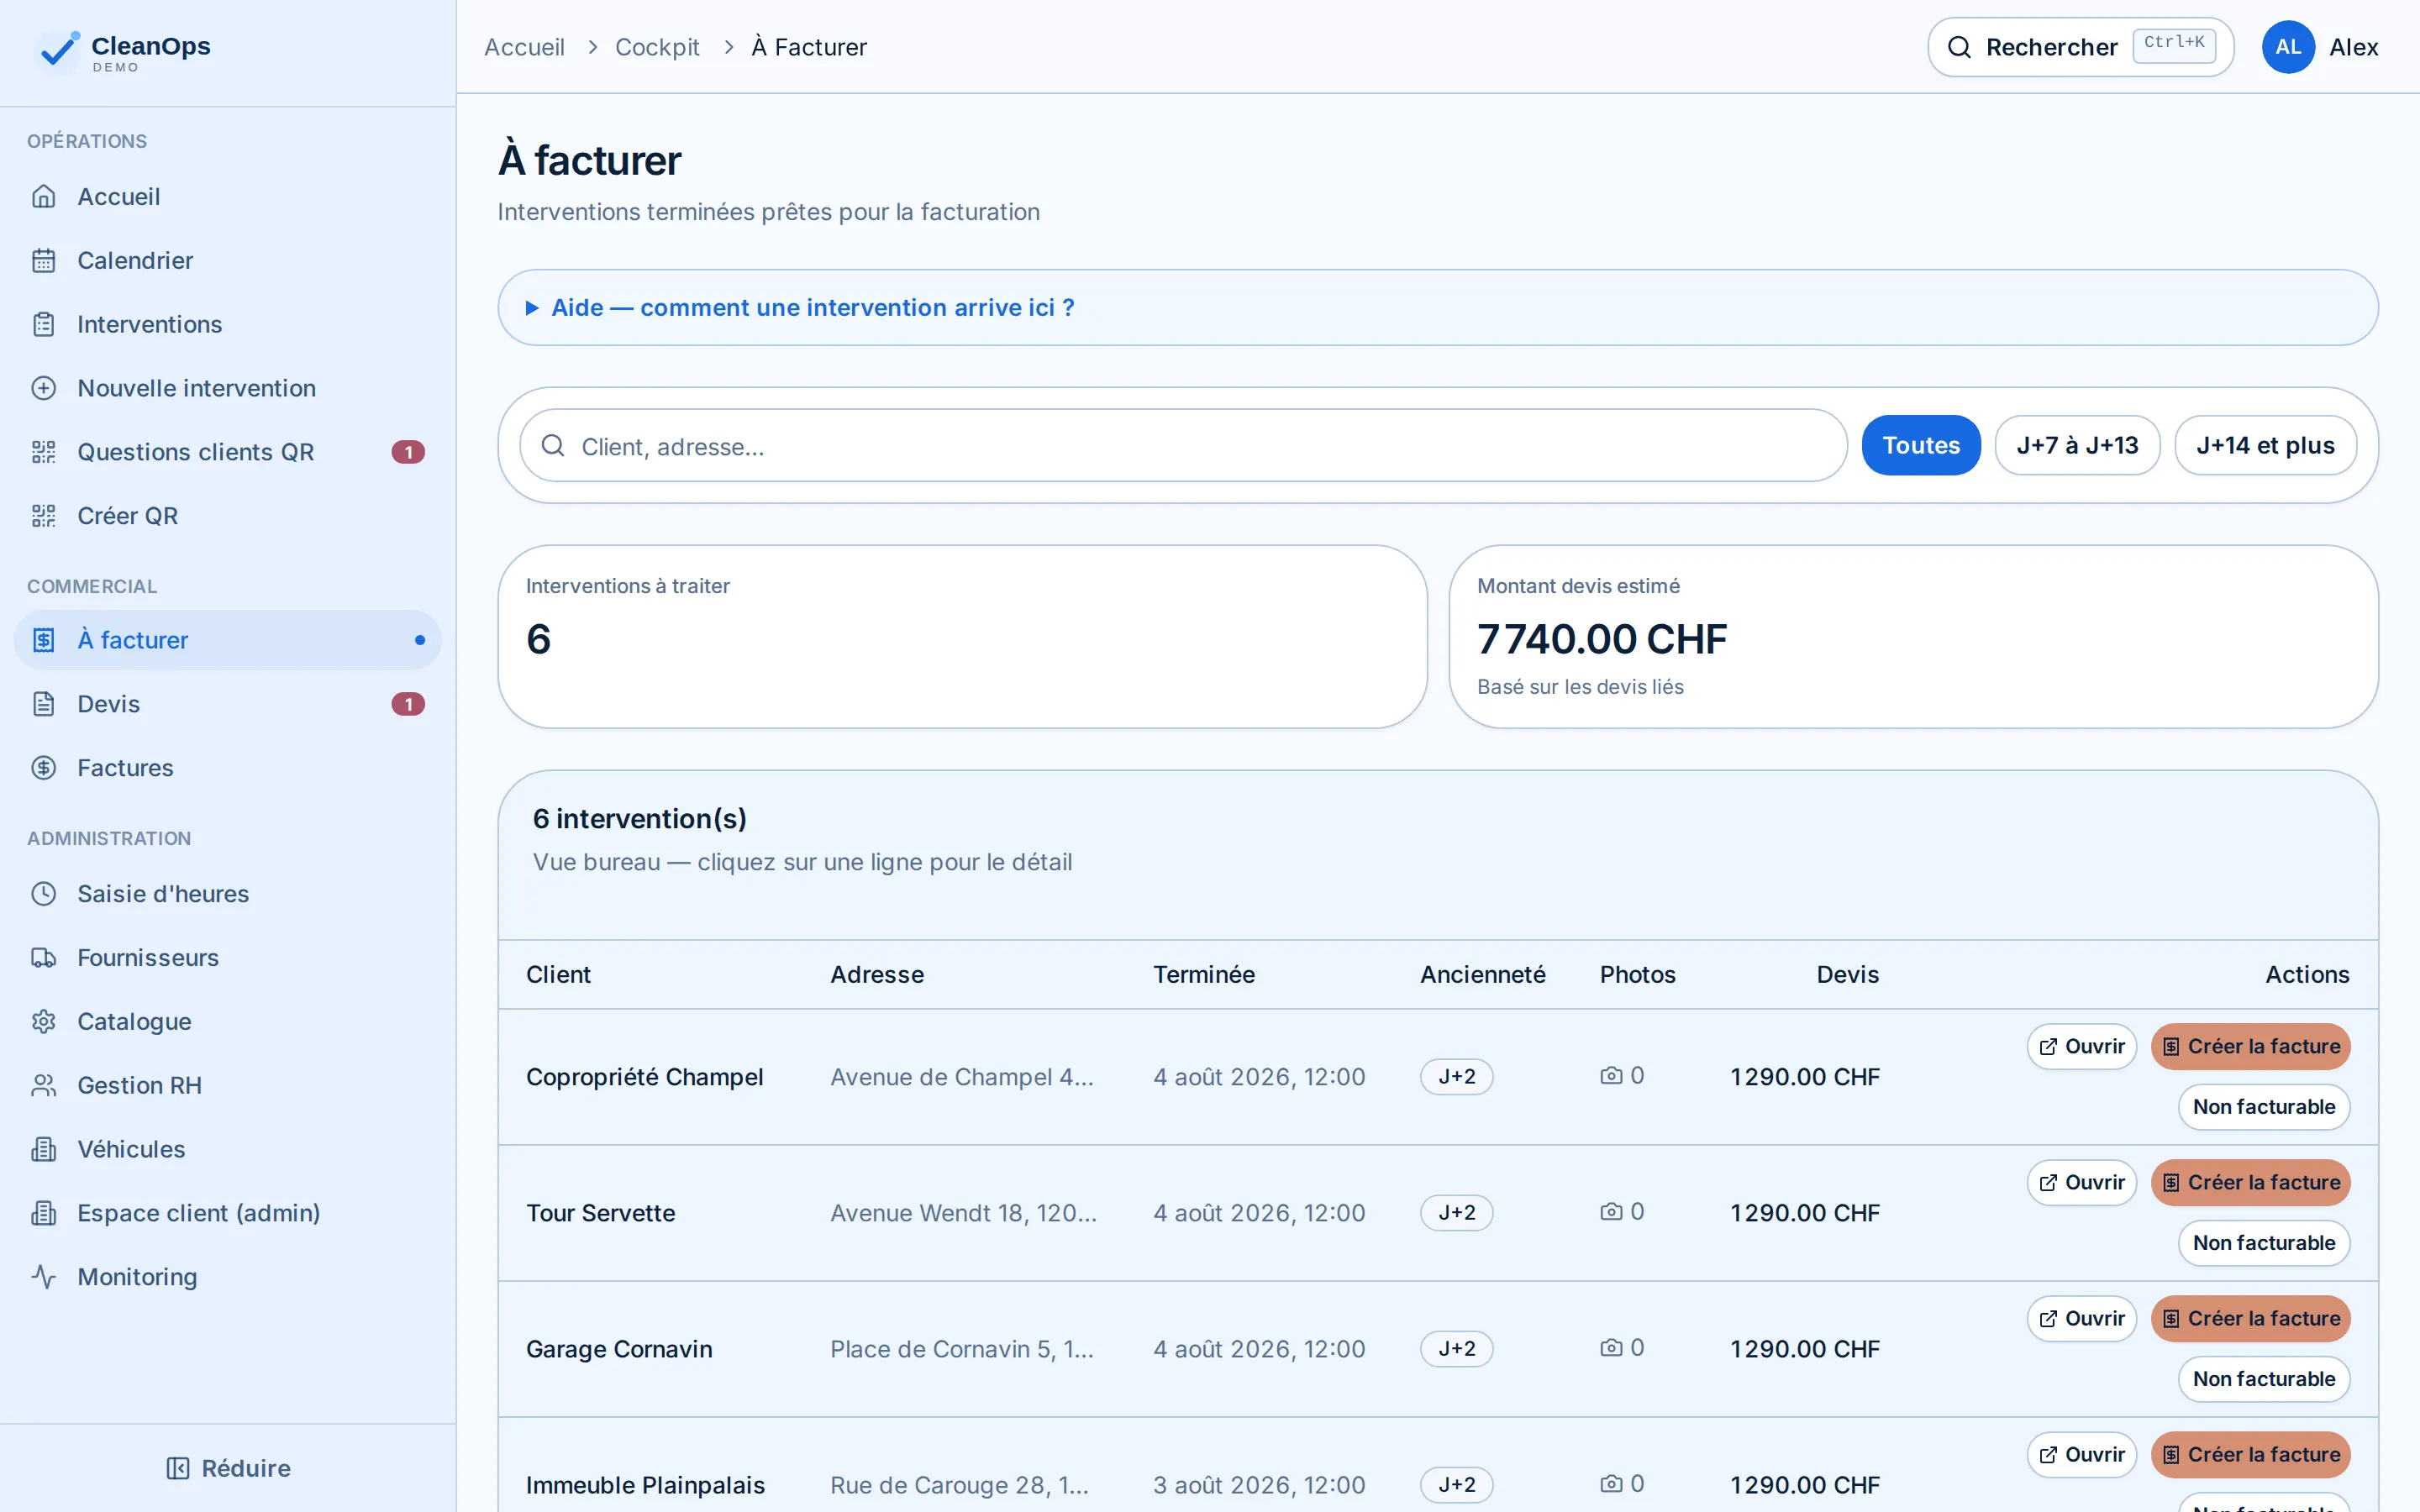This screenshot has width=2420, height=1512.
Task: Click the Créer QR code icon
Action: (x=43, y=516)
